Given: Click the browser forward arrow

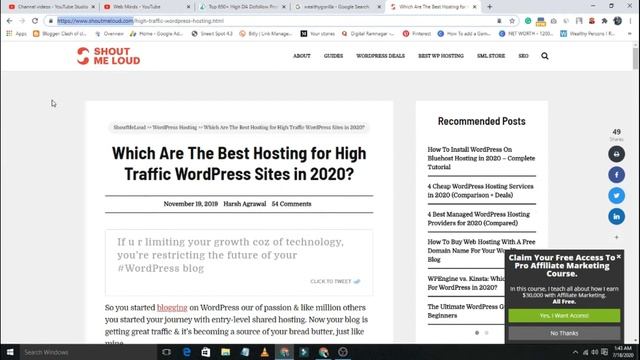Looking at the screenshot, I should [22, 21].
